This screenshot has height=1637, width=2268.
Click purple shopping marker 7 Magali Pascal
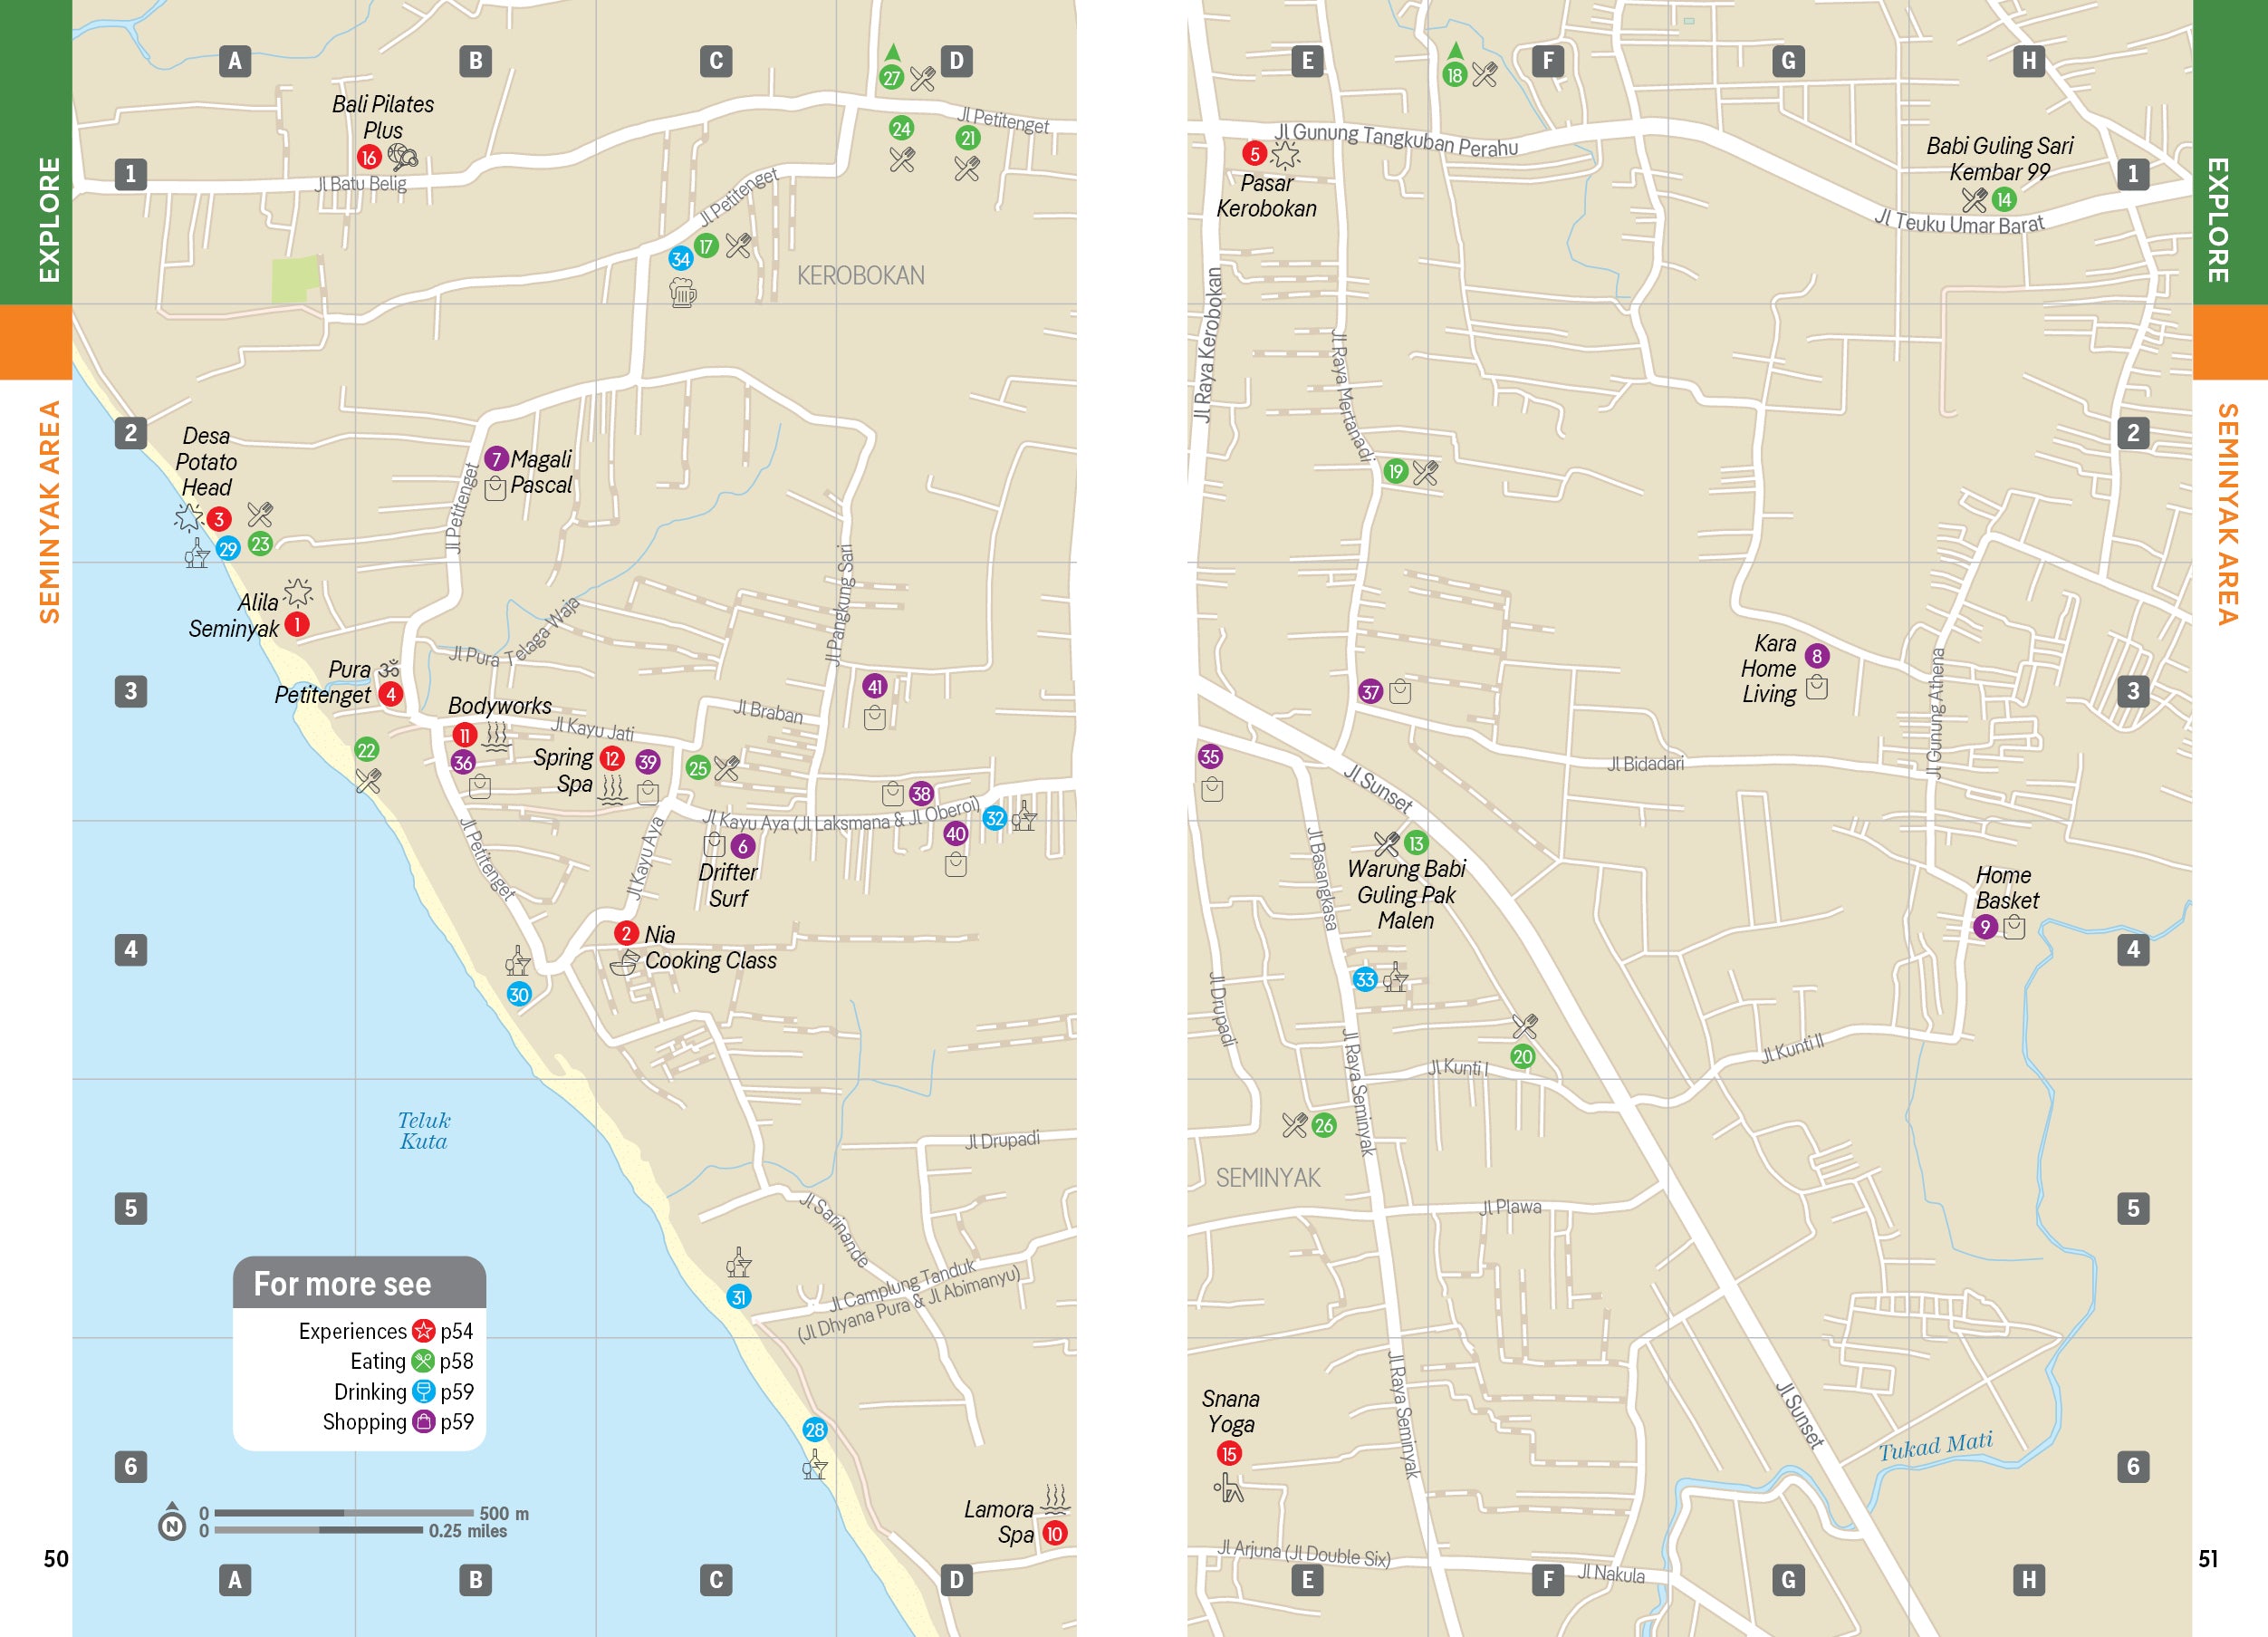point(496,459)
